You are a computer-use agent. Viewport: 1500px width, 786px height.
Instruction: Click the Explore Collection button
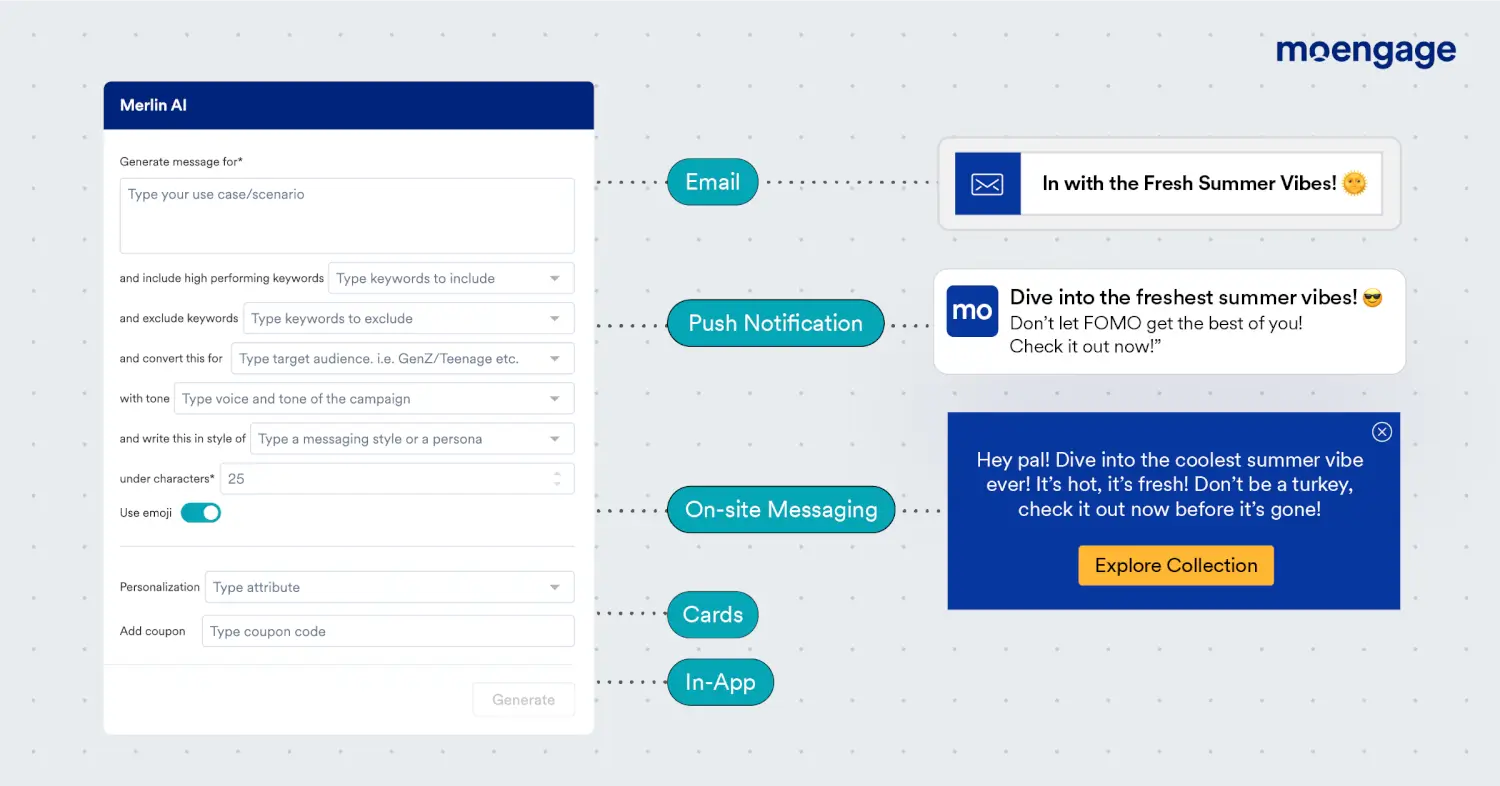pyautogui.click(x=1176, y=565)
